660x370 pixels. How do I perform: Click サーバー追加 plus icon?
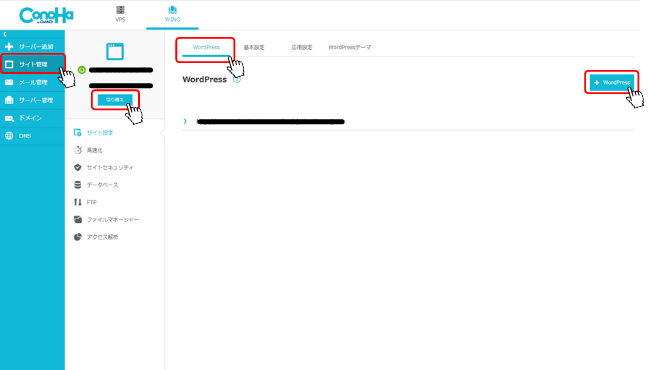pos(9,46)
